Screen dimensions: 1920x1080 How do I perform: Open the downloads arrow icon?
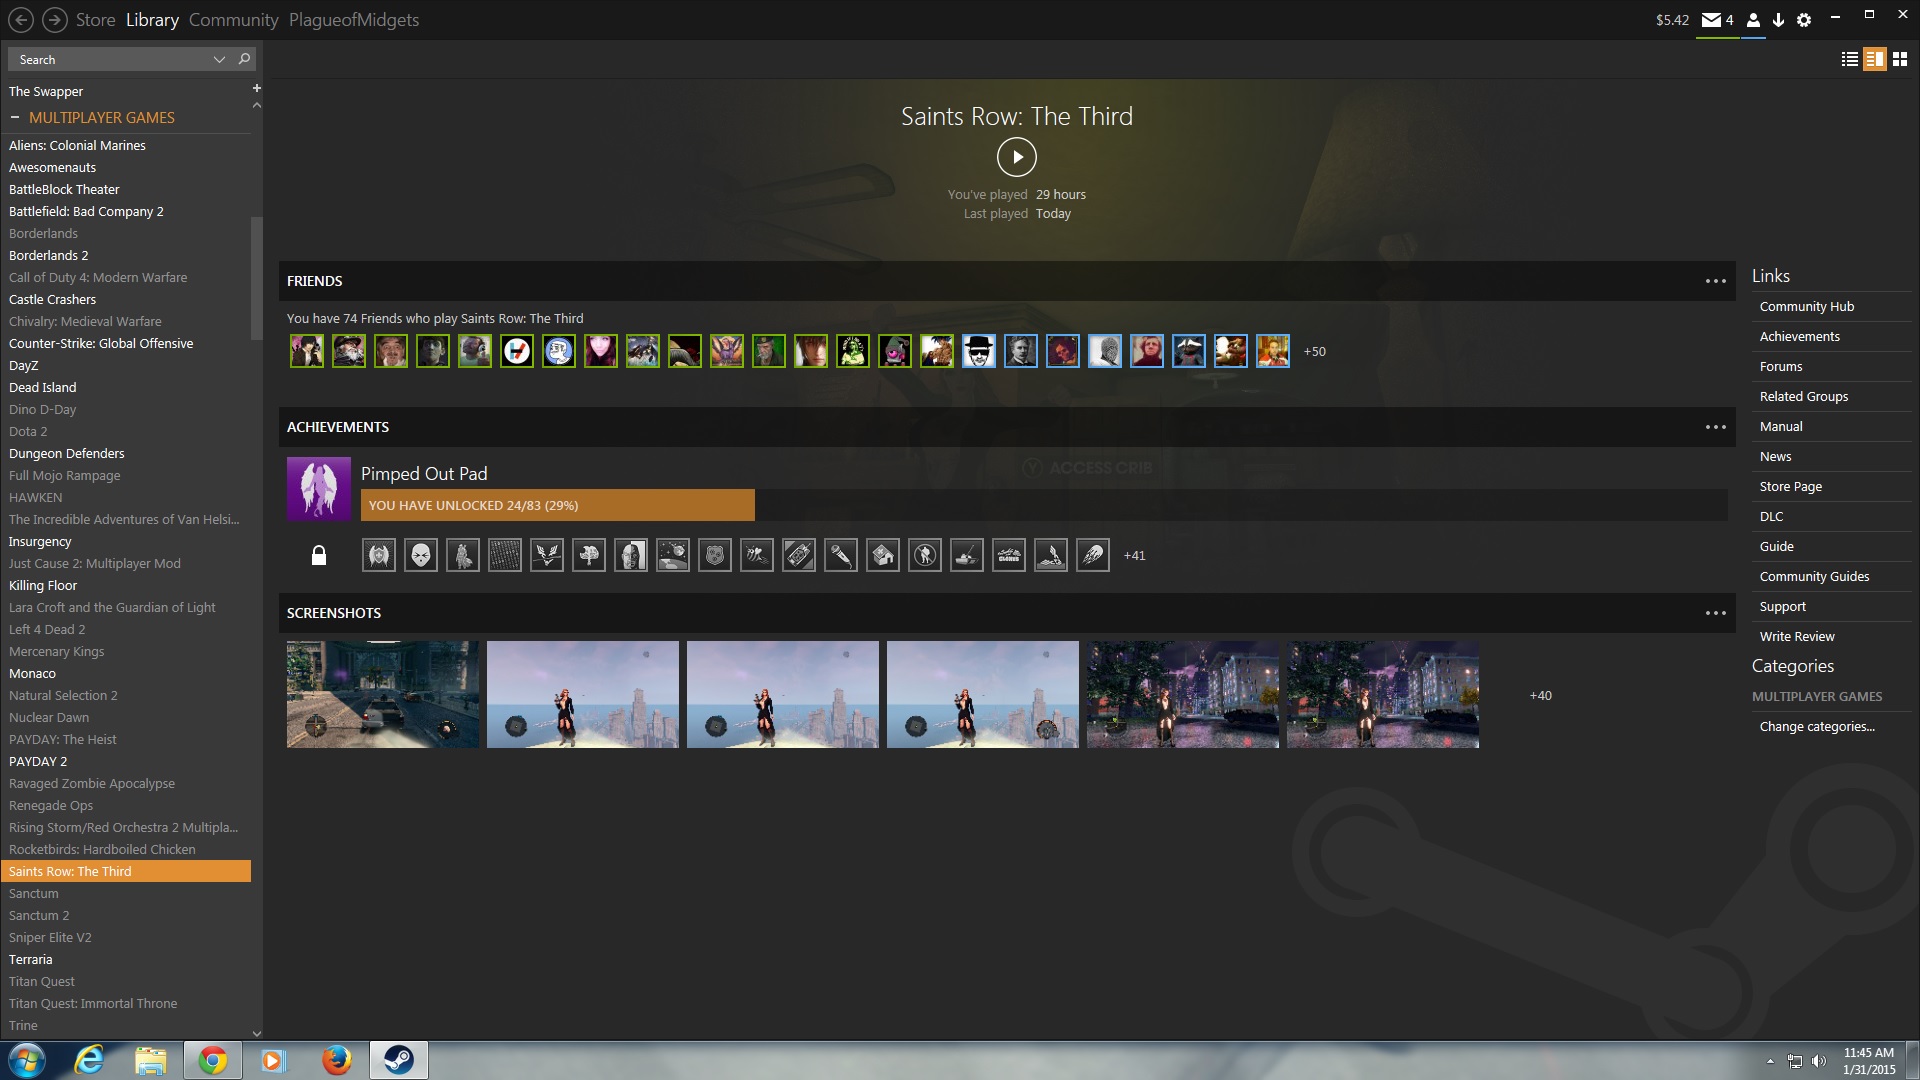[x=1778, y=20]
